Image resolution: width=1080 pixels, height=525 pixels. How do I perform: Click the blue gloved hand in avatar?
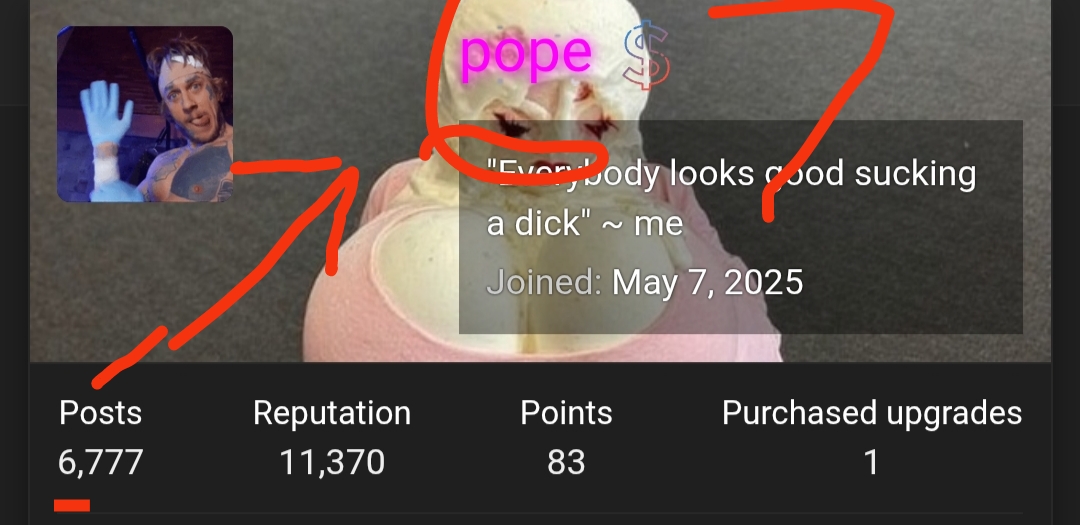105,114
